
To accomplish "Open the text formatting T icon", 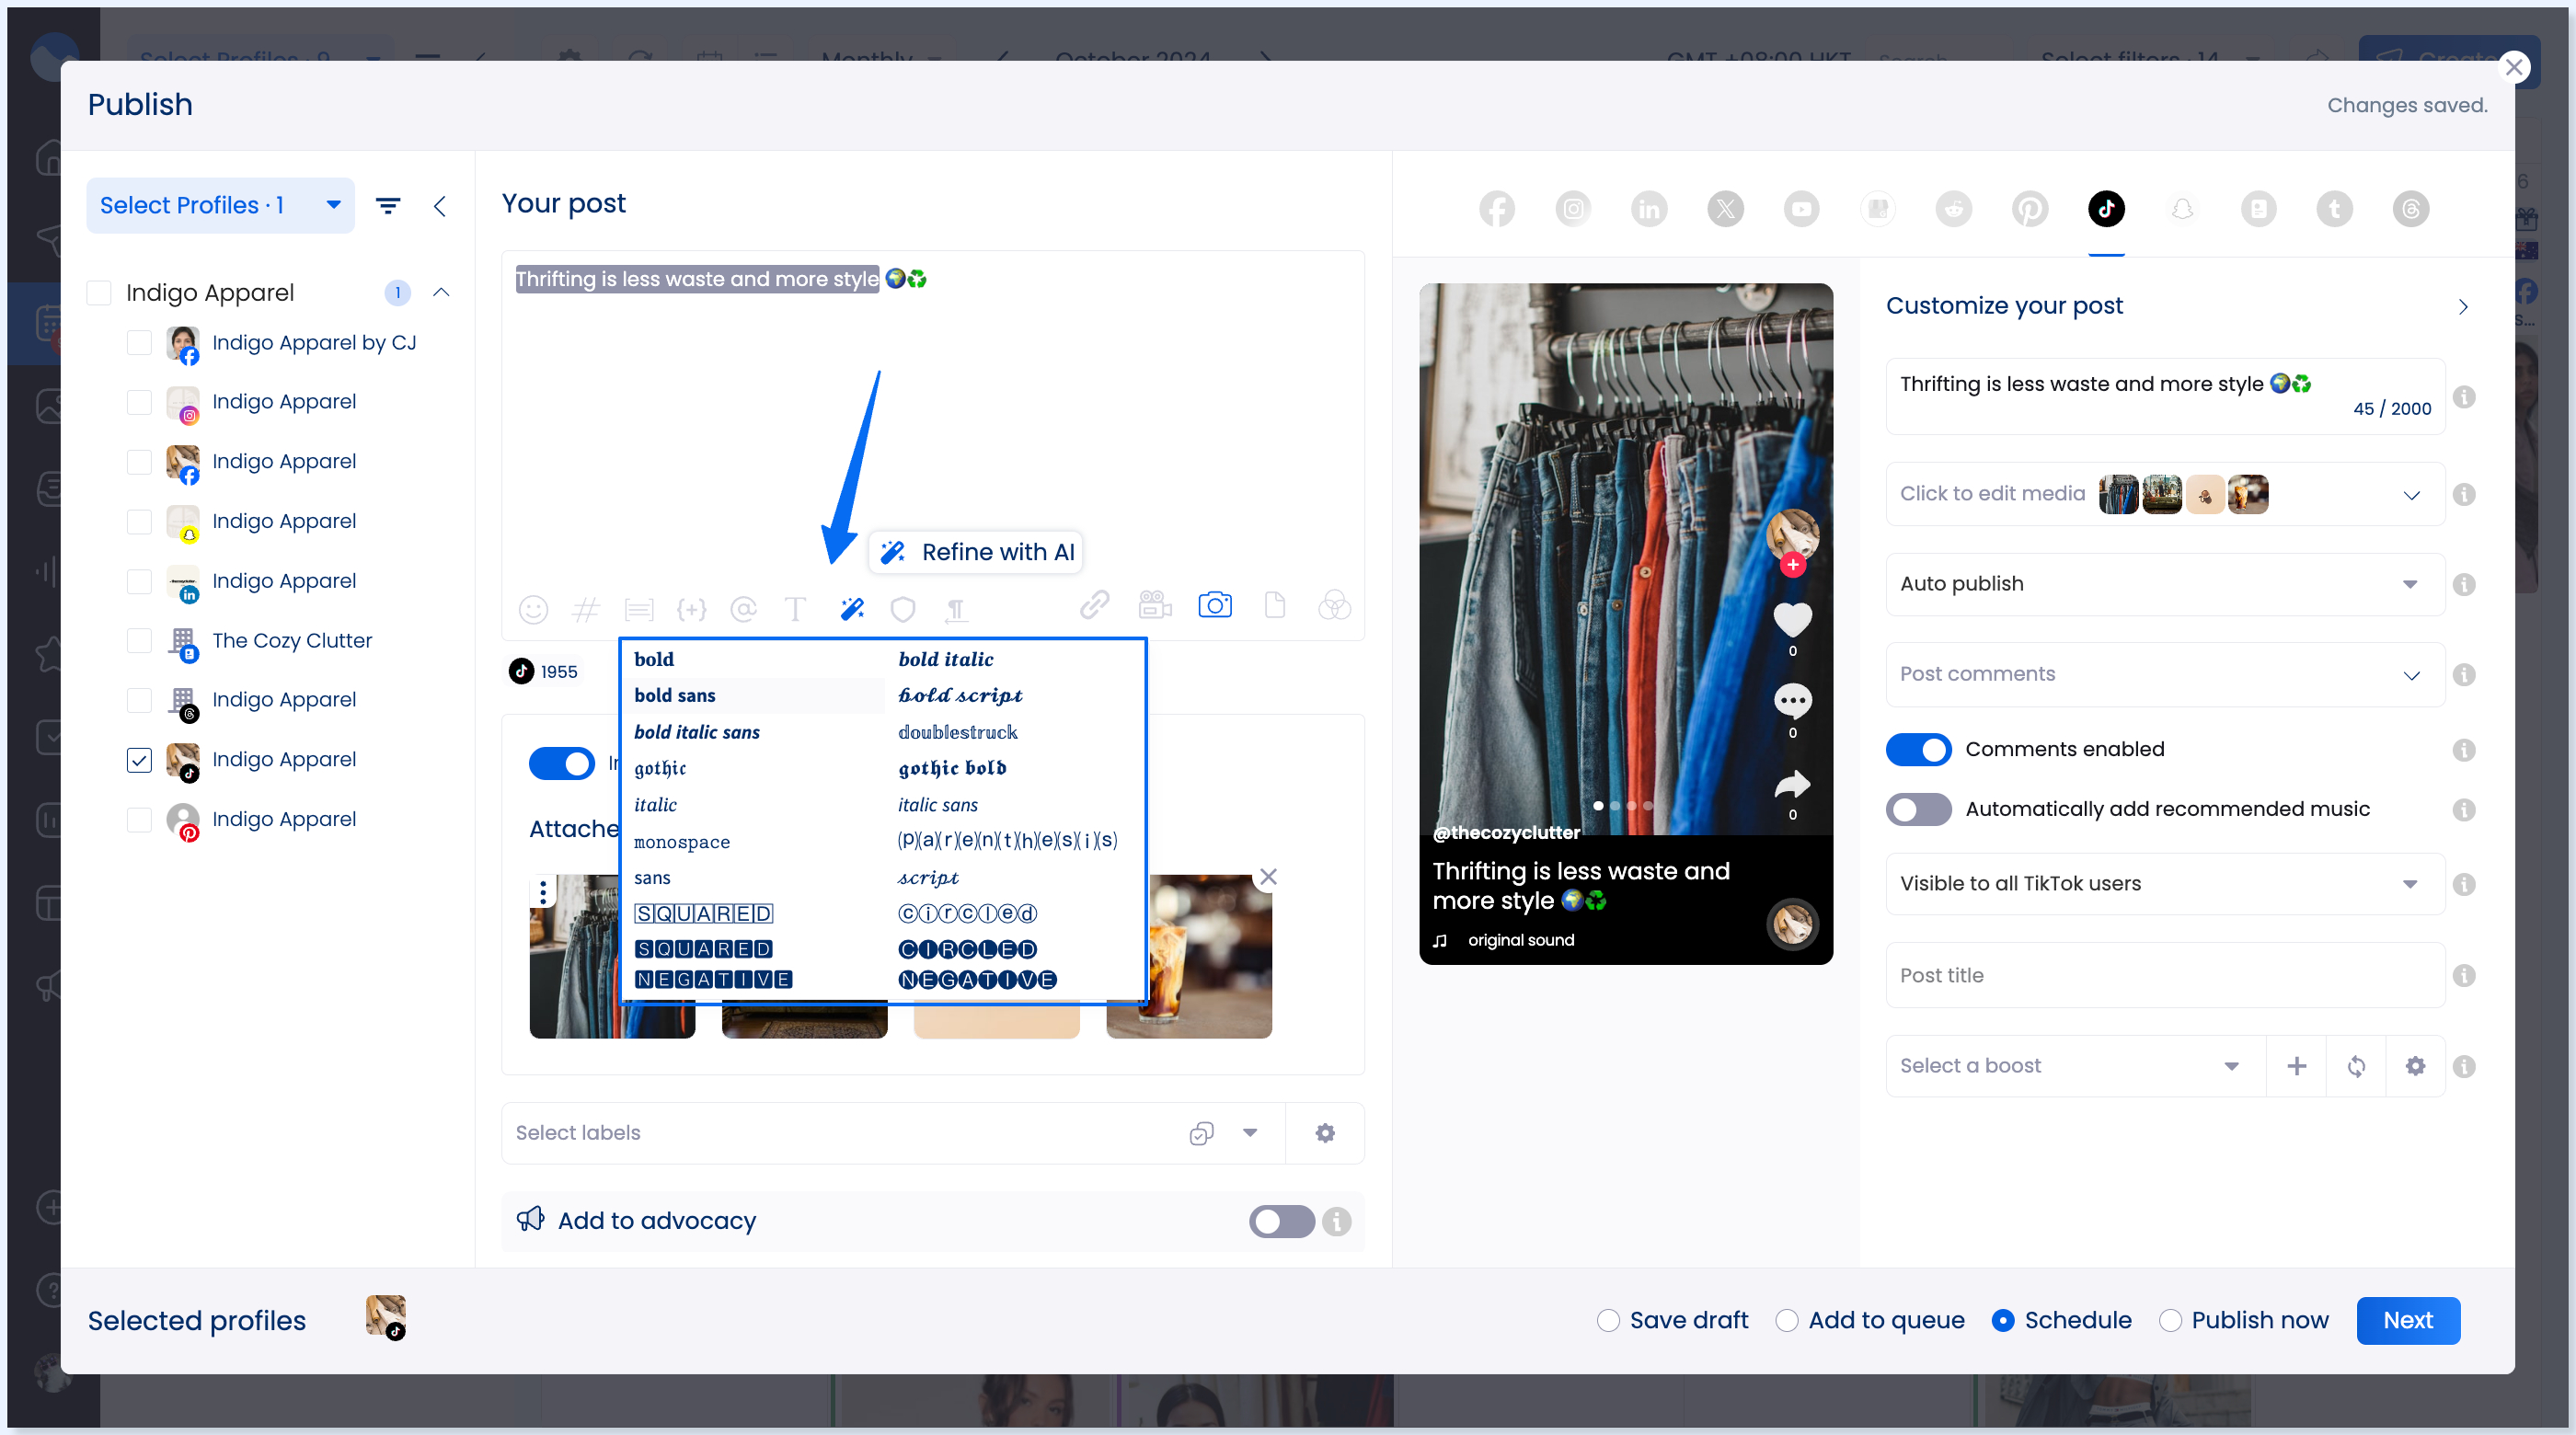I will pyautogui.click(x=795, y=608).
